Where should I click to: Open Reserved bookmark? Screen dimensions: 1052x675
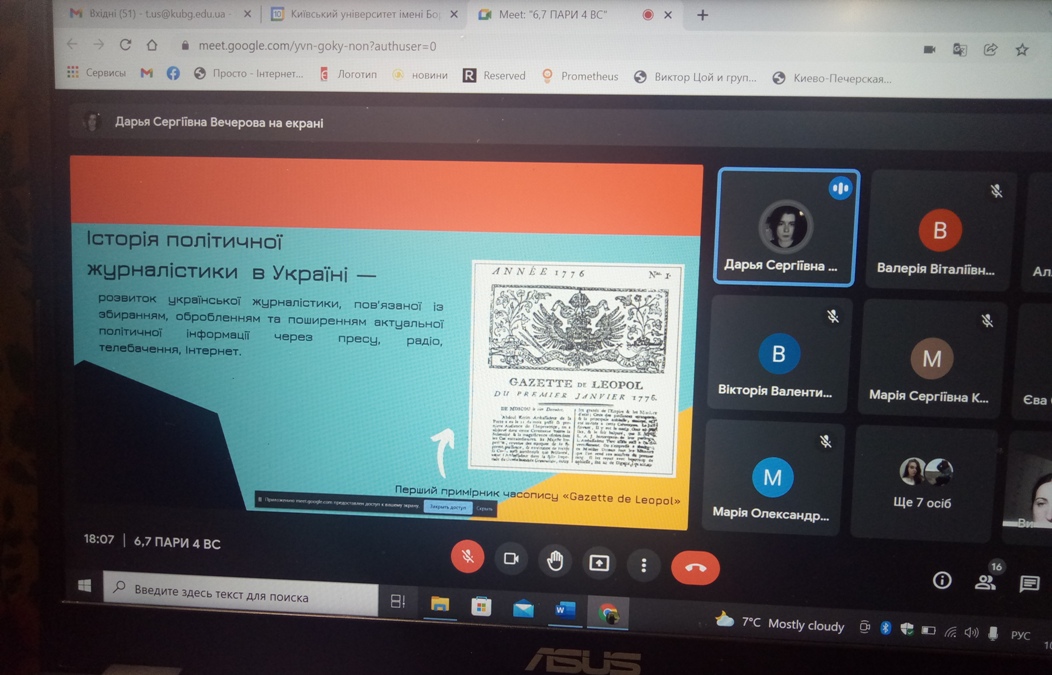(x=494, y=76)
